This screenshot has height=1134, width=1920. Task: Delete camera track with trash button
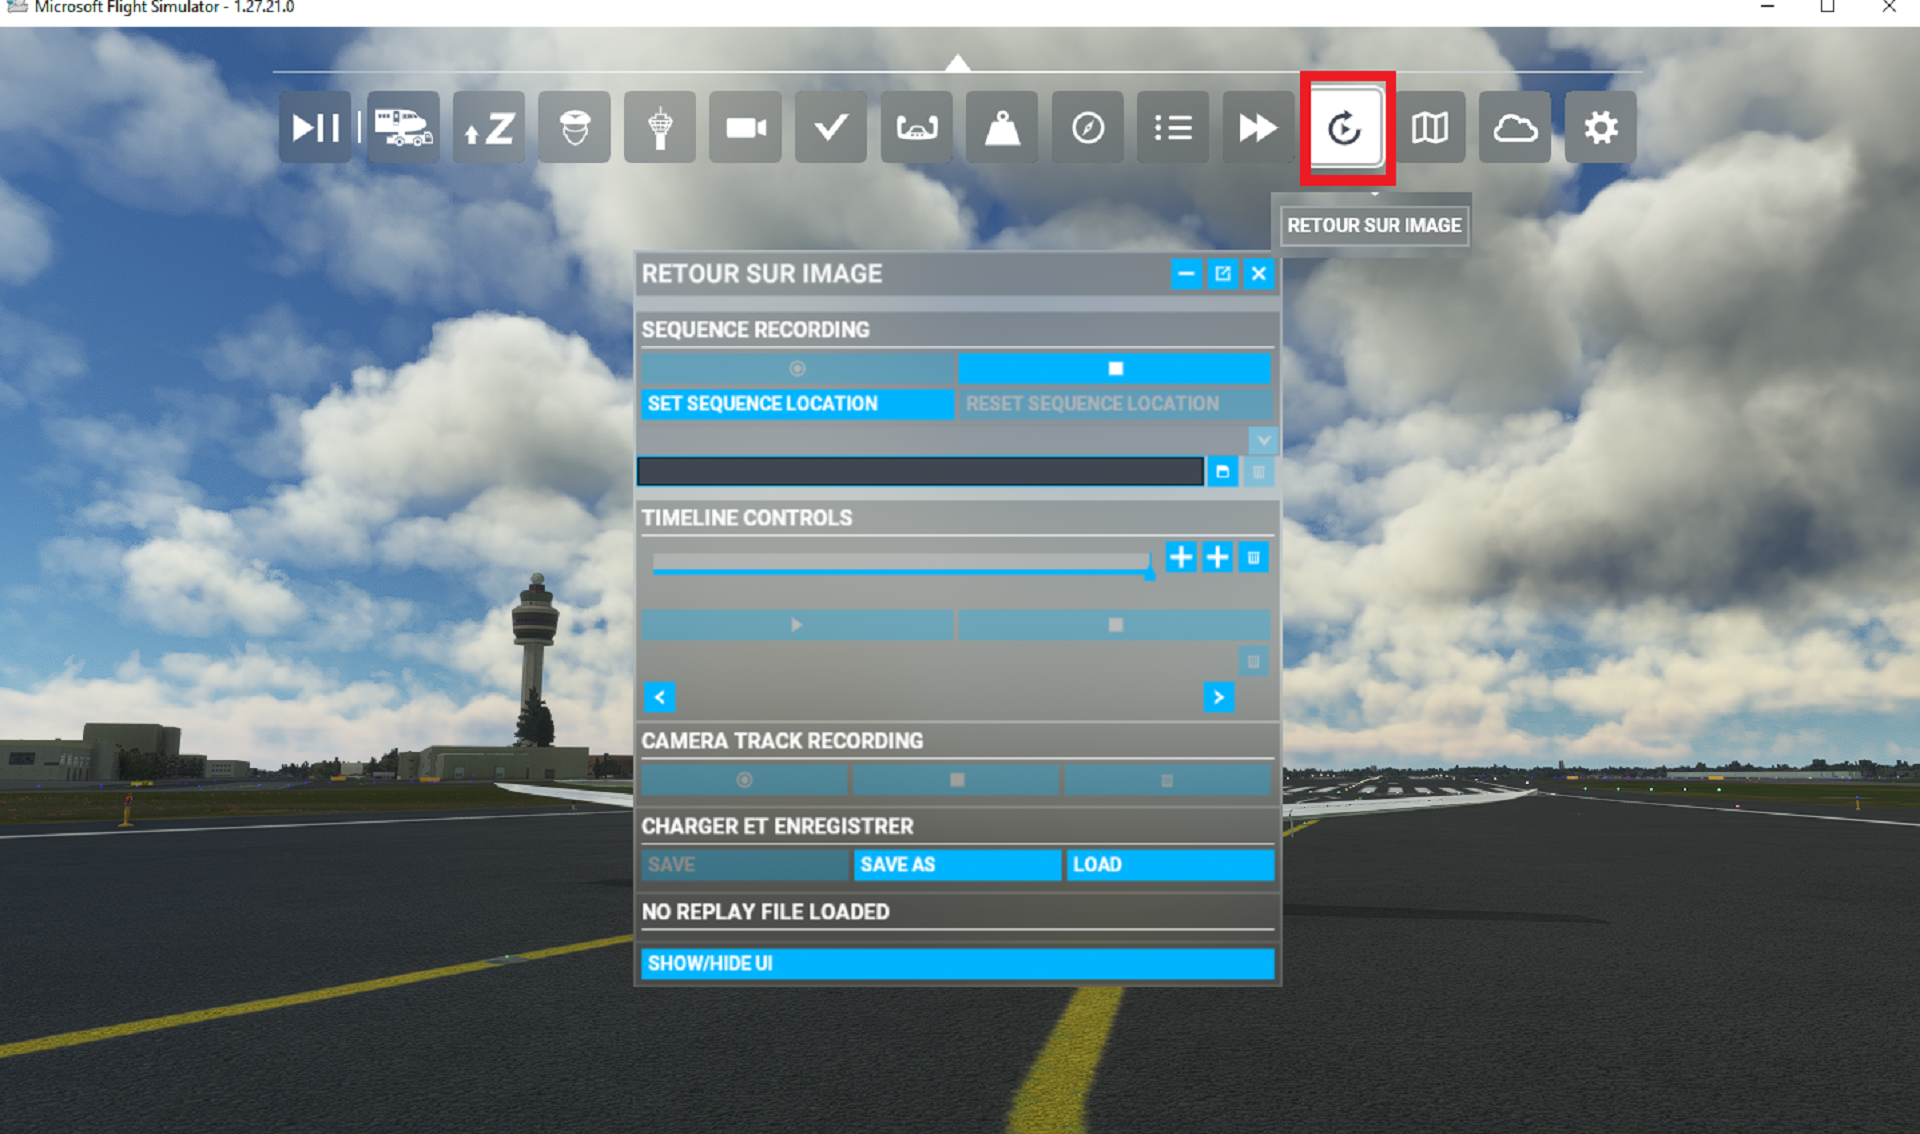(1167, 779)
